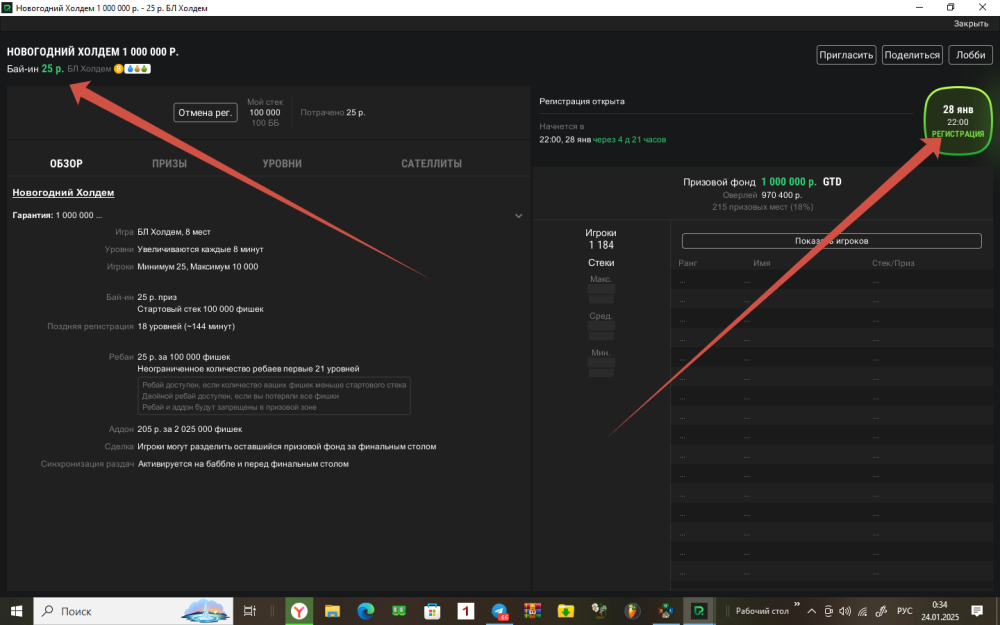Image resolution: width=1000 pixels, height=625 pixels.
Task: Open the Windows notification center
Action: tap(977, 610)
